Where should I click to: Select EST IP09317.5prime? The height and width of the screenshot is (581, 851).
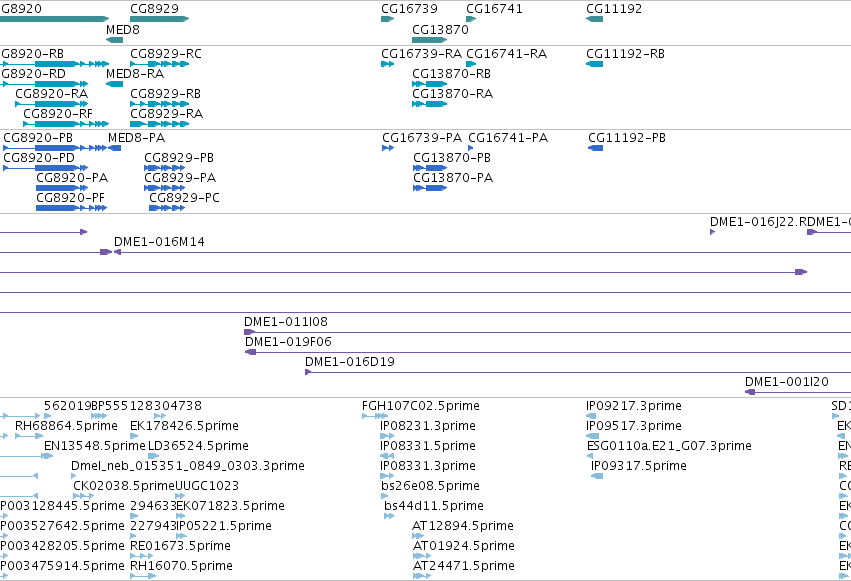coord(639,466)
